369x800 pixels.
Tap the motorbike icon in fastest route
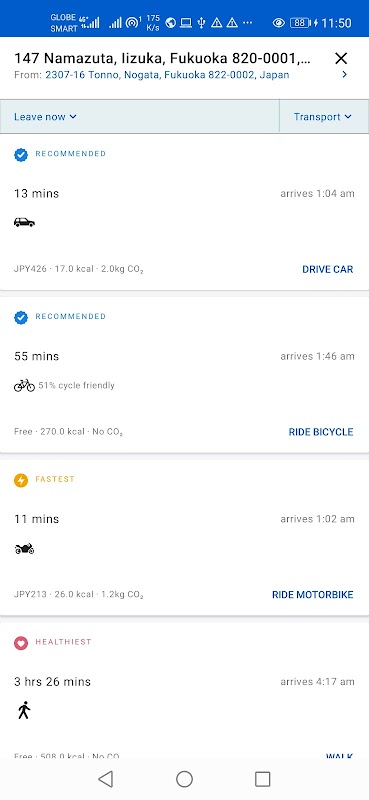24,548
